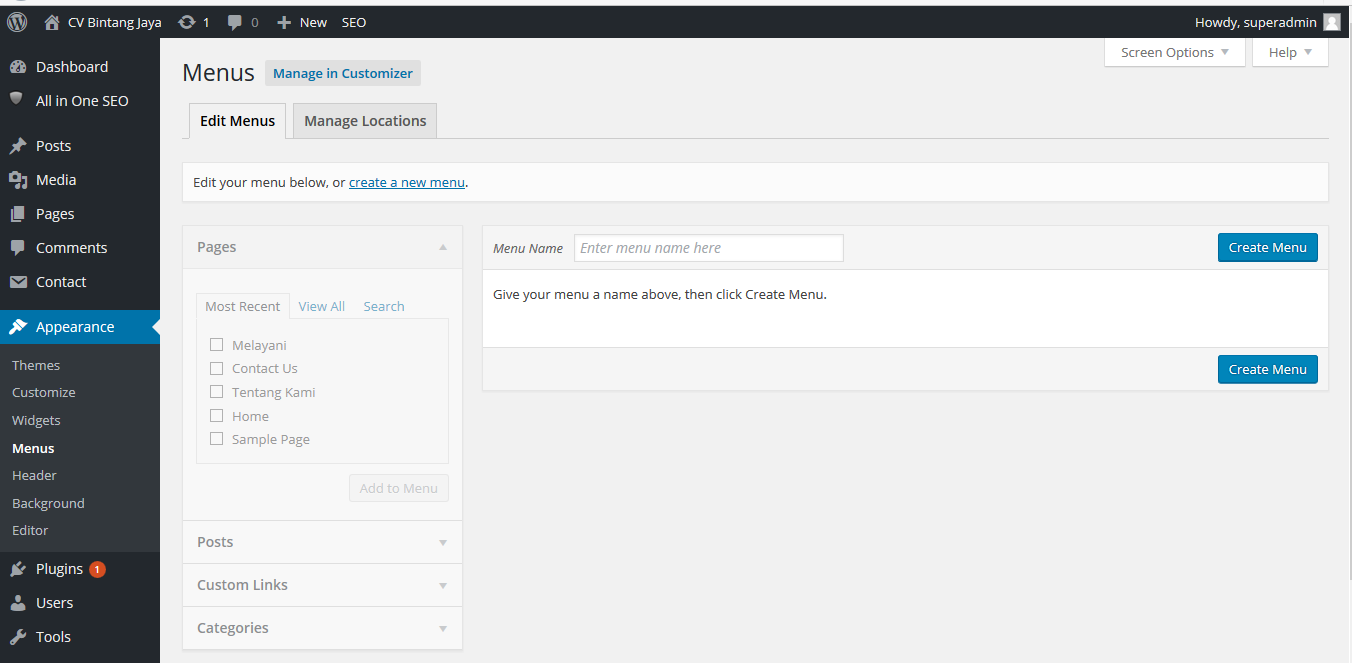Switch to the Manage Locations tab

[x=365, y=121]
